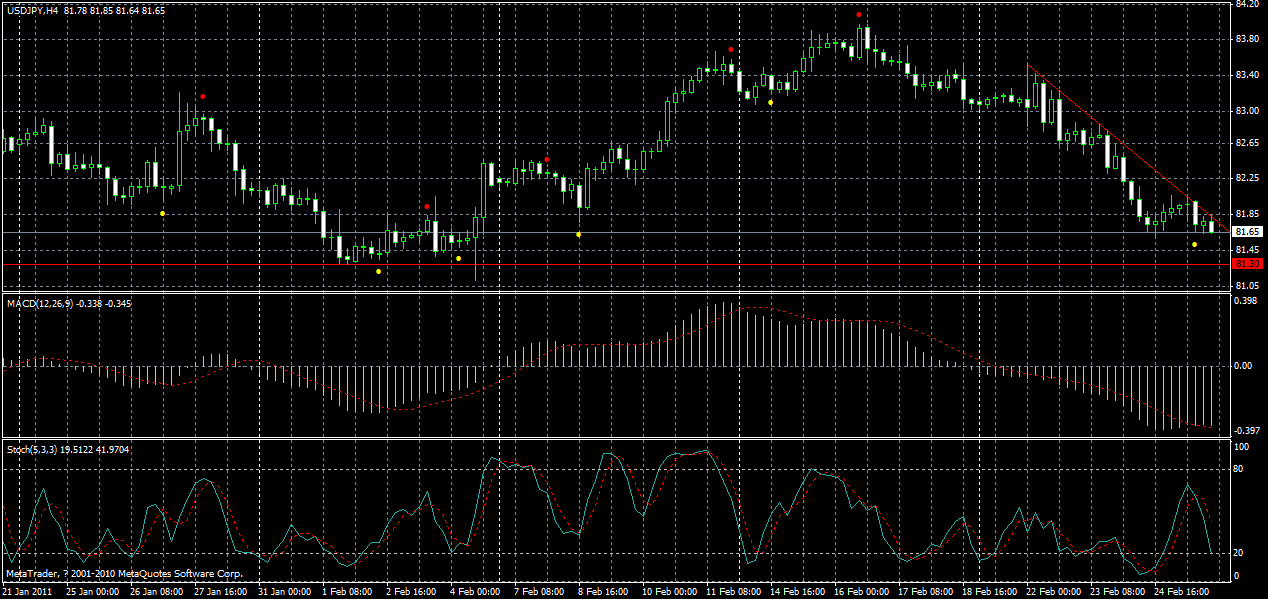
Task: Click the yellow dot below the most recent candles
Action: [x=1194, y=243]
